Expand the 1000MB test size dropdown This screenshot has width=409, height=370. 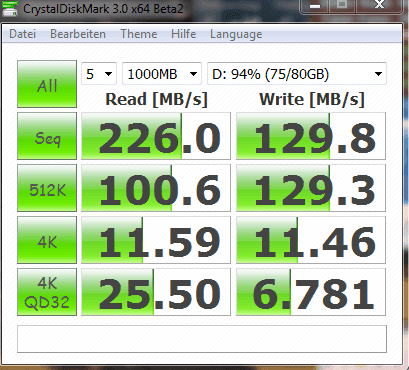pos(162,74)
